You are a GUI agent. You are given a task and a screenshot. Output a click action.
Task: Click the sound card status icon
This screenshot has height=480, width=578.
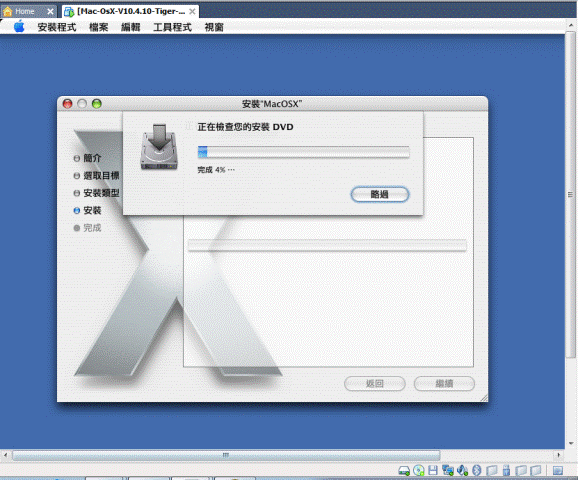point(462,470)
